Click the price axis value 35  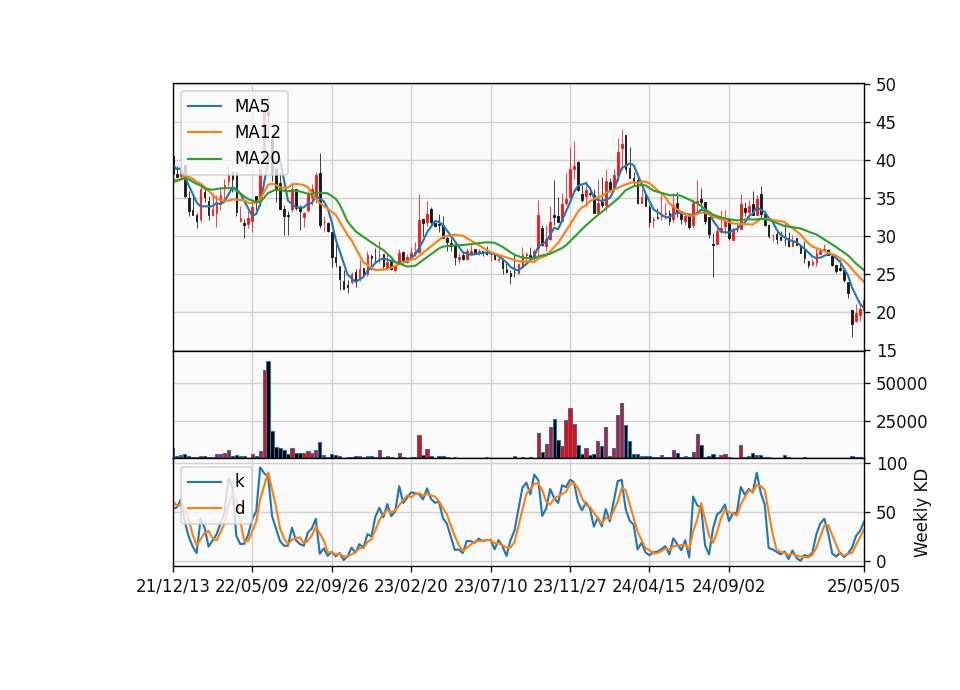(885, 199)
